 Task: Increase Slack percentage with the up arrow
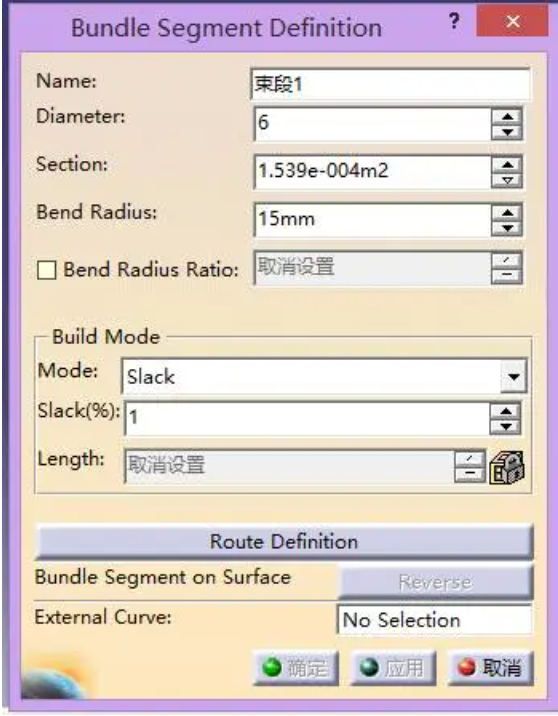pos(505,411)
